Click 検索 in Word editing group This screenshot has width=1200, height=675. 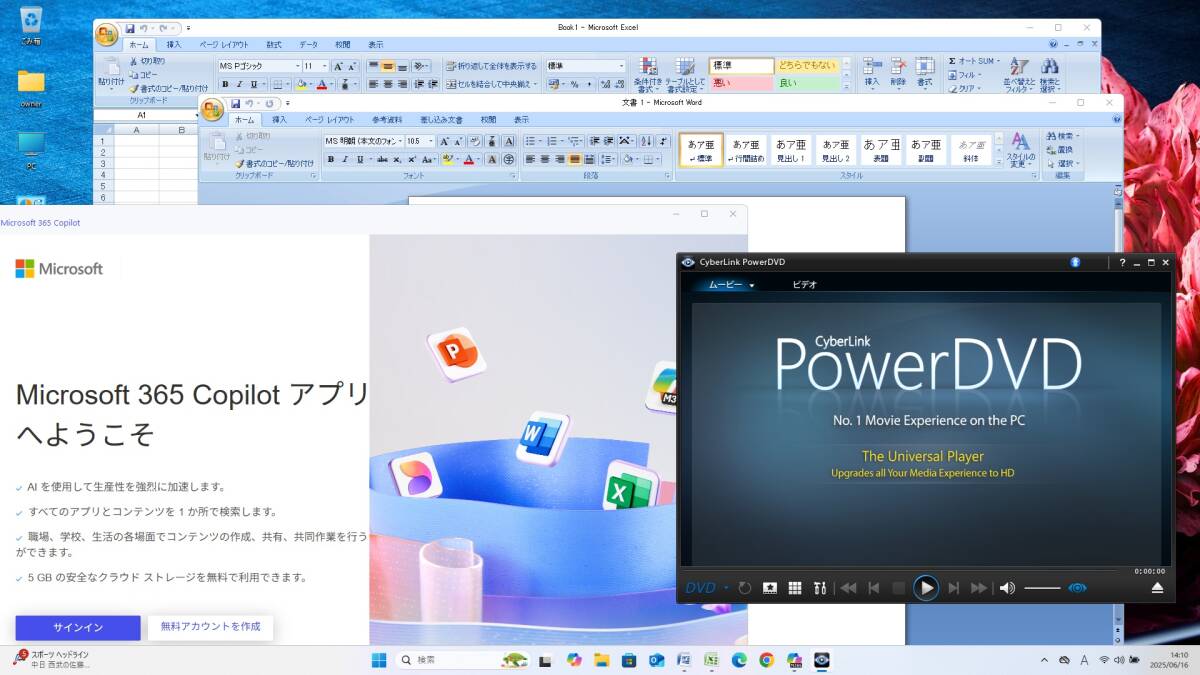click(x=1062, y=136)
